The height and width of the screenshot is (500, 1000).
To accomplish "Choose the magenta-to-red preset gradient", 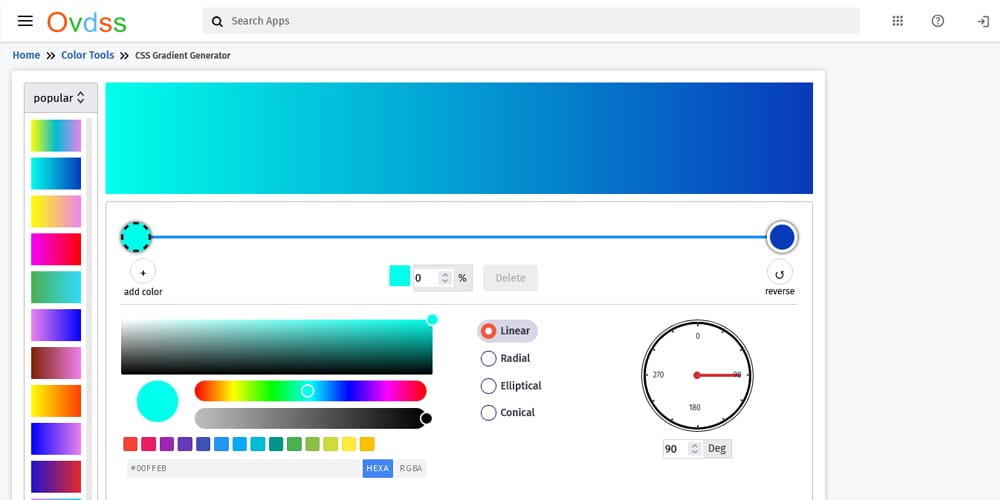I will (56, 249).
